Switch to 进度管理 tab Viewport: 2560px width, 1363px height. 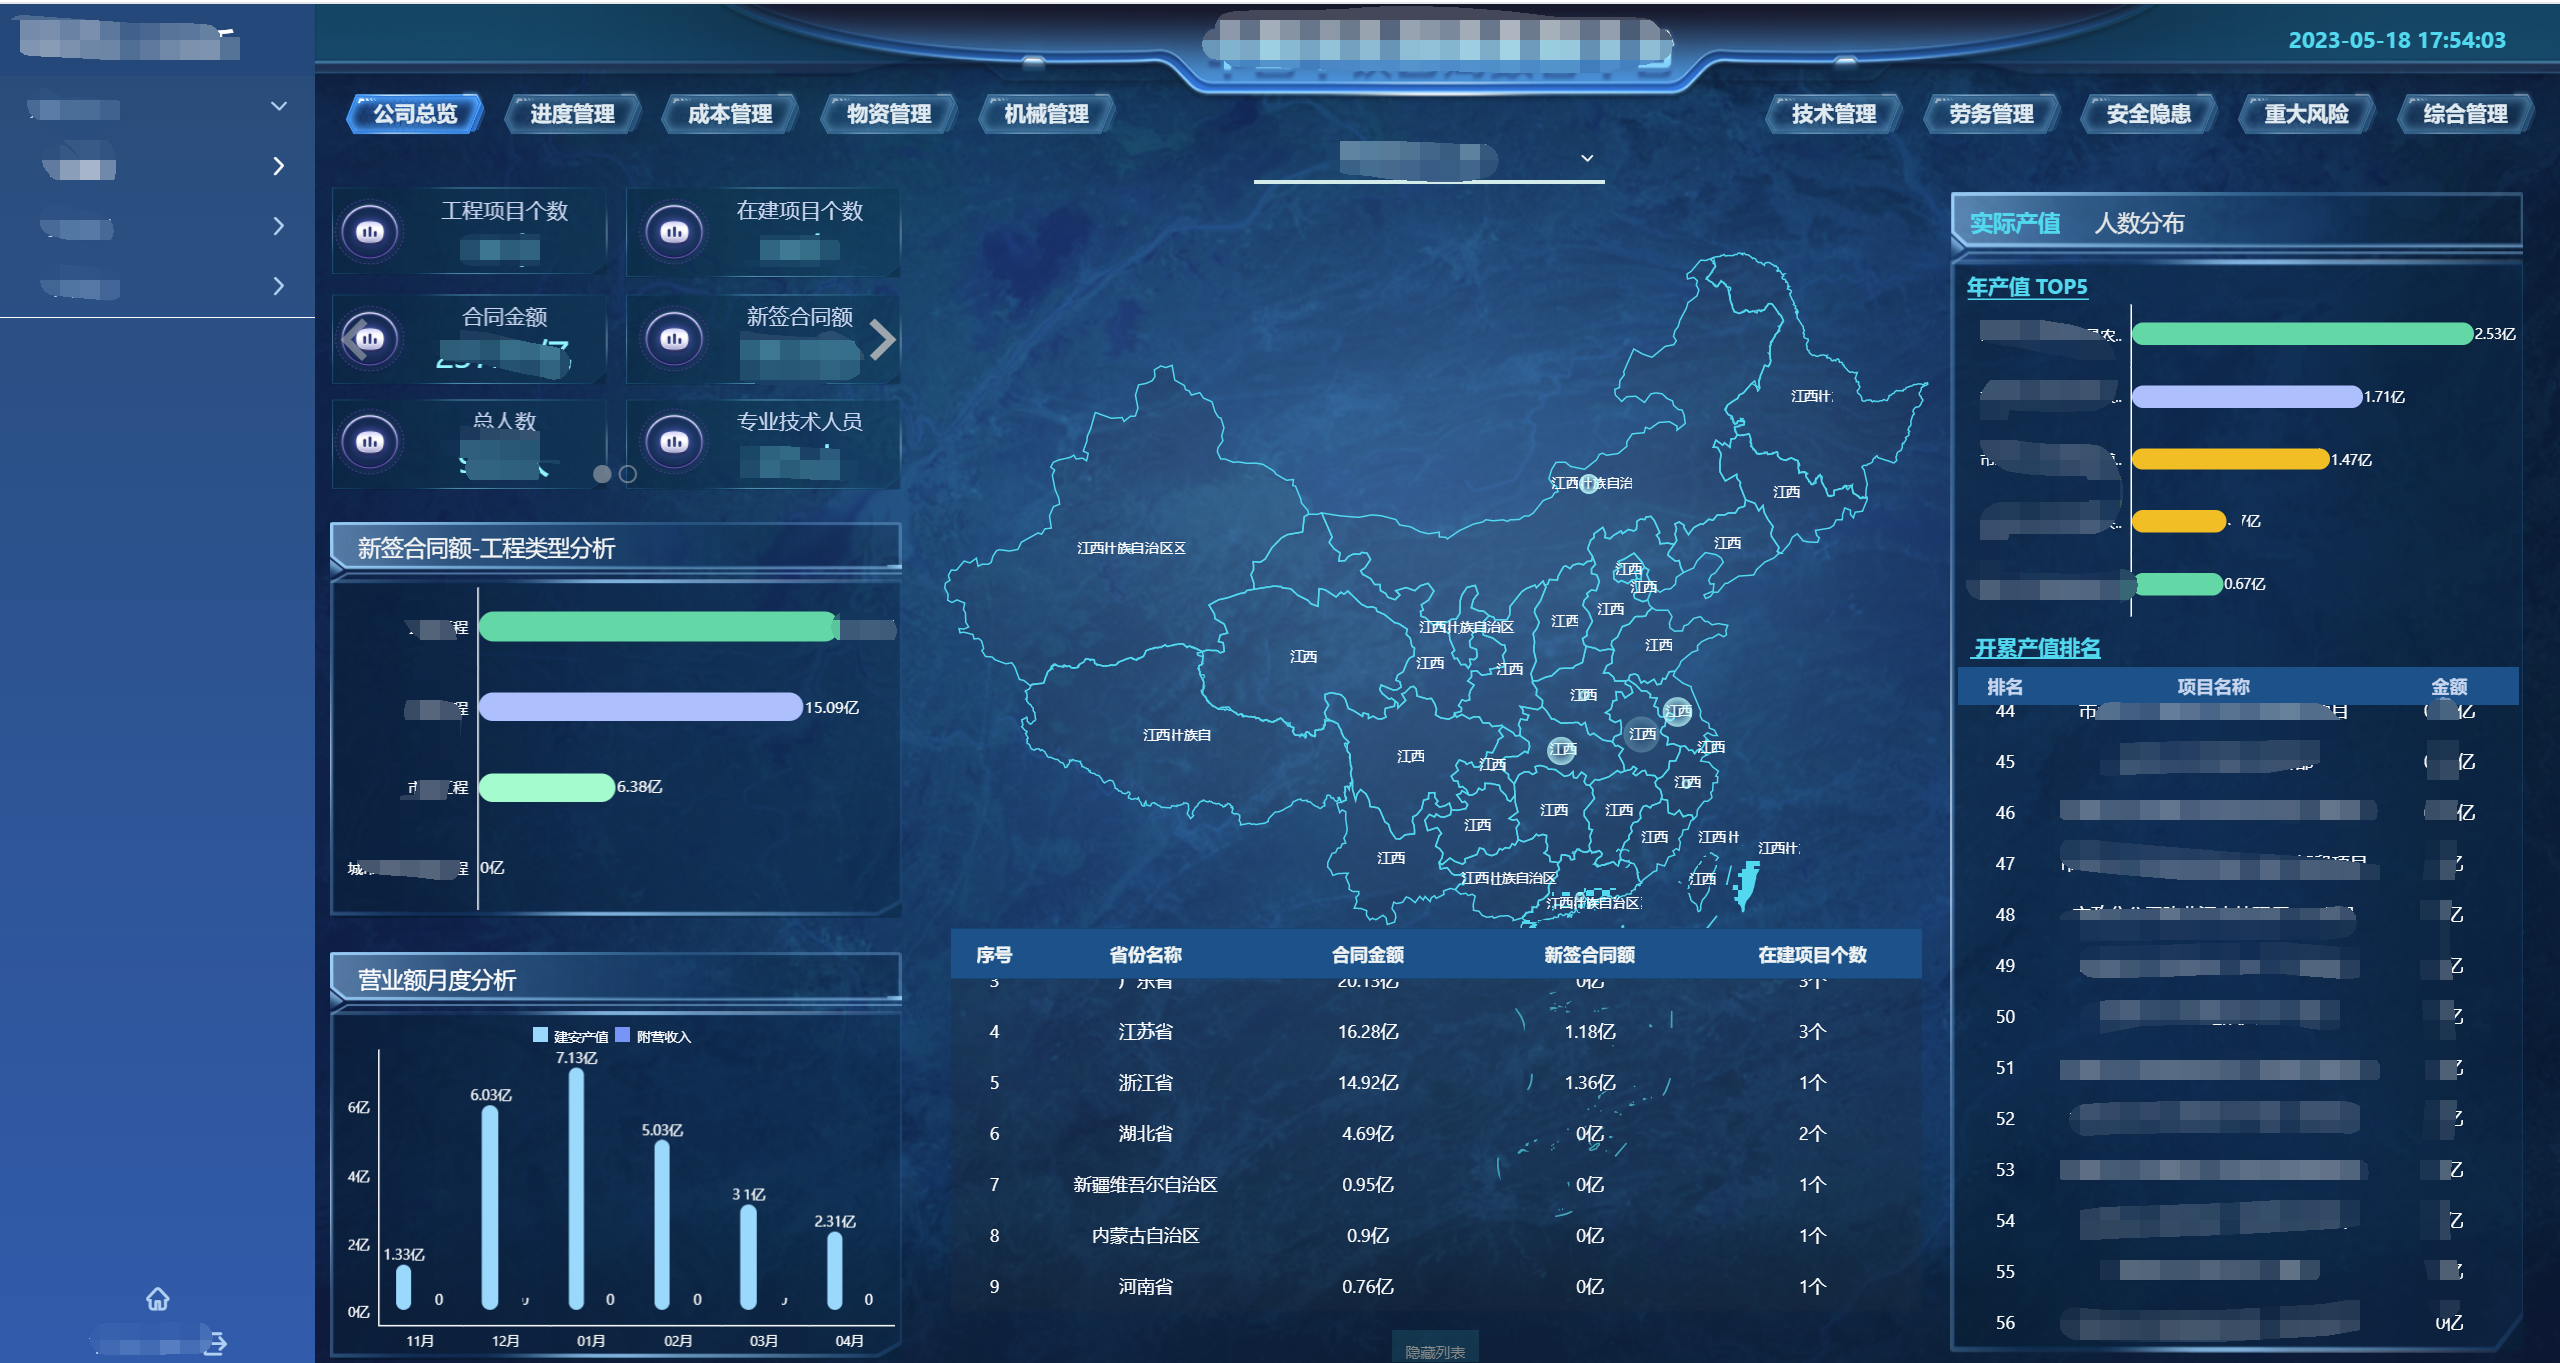pos(572,114)
